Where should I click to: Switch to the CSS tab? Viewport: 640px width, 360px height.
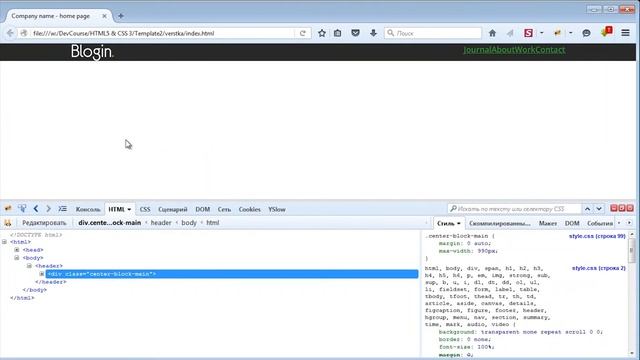pyautogui.click(x=145, y=209)
